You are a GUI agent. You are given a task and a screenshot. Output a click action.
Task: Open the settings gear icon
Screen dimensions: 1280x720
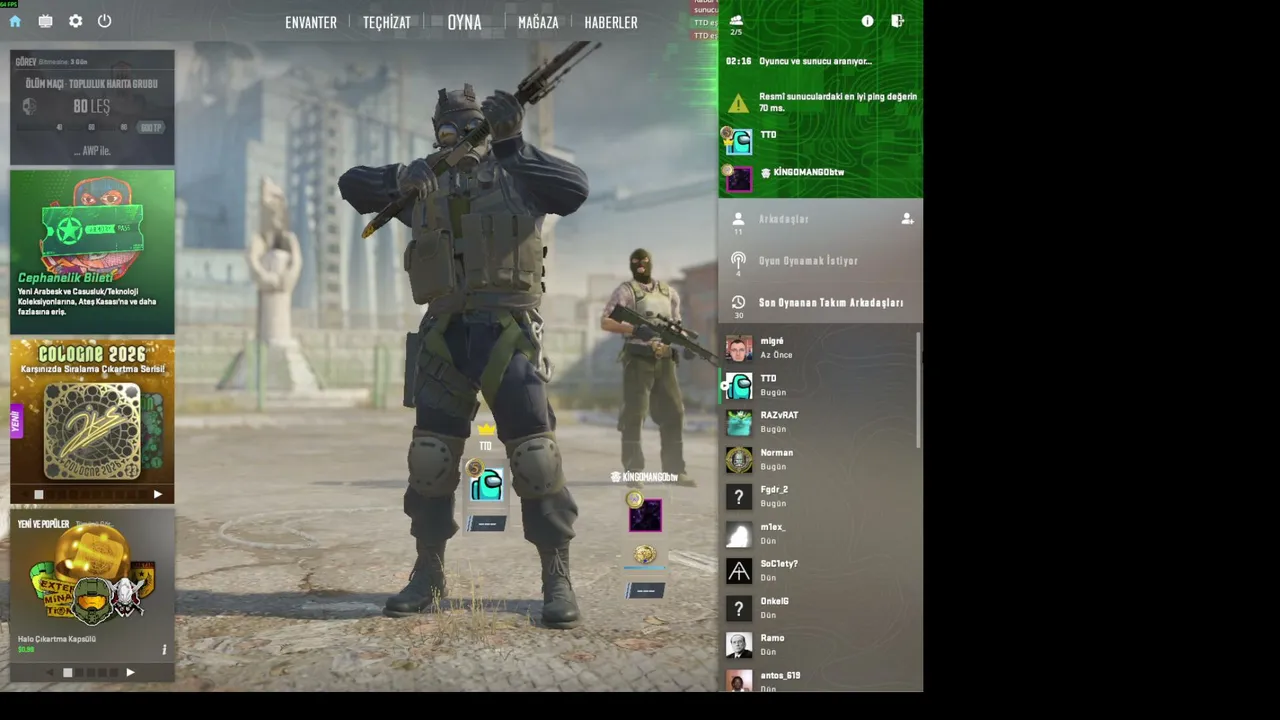click(75, 21)
